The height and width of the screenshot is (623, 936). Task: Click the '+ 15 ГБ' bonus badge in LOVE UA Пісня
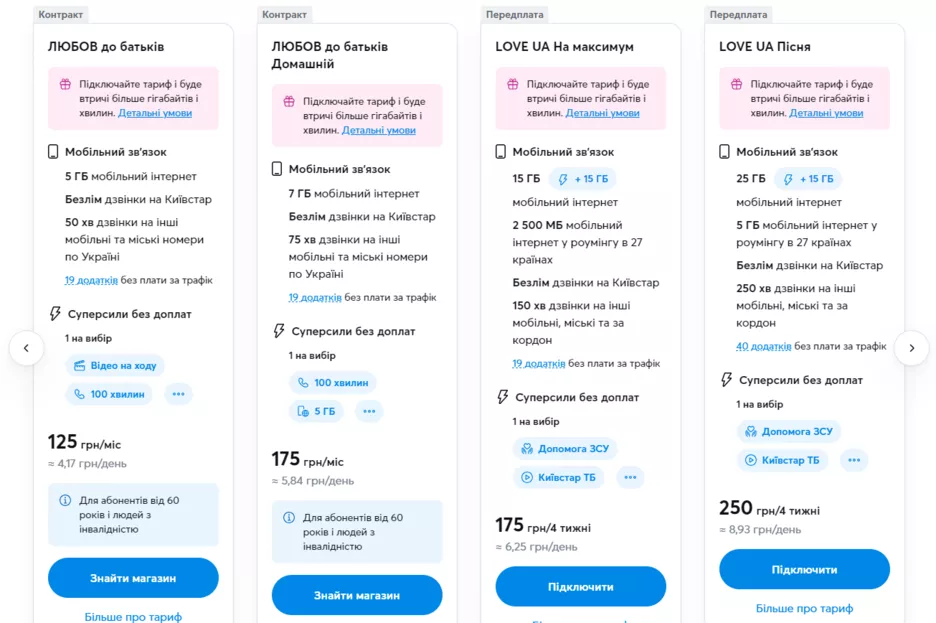[806, 179]
